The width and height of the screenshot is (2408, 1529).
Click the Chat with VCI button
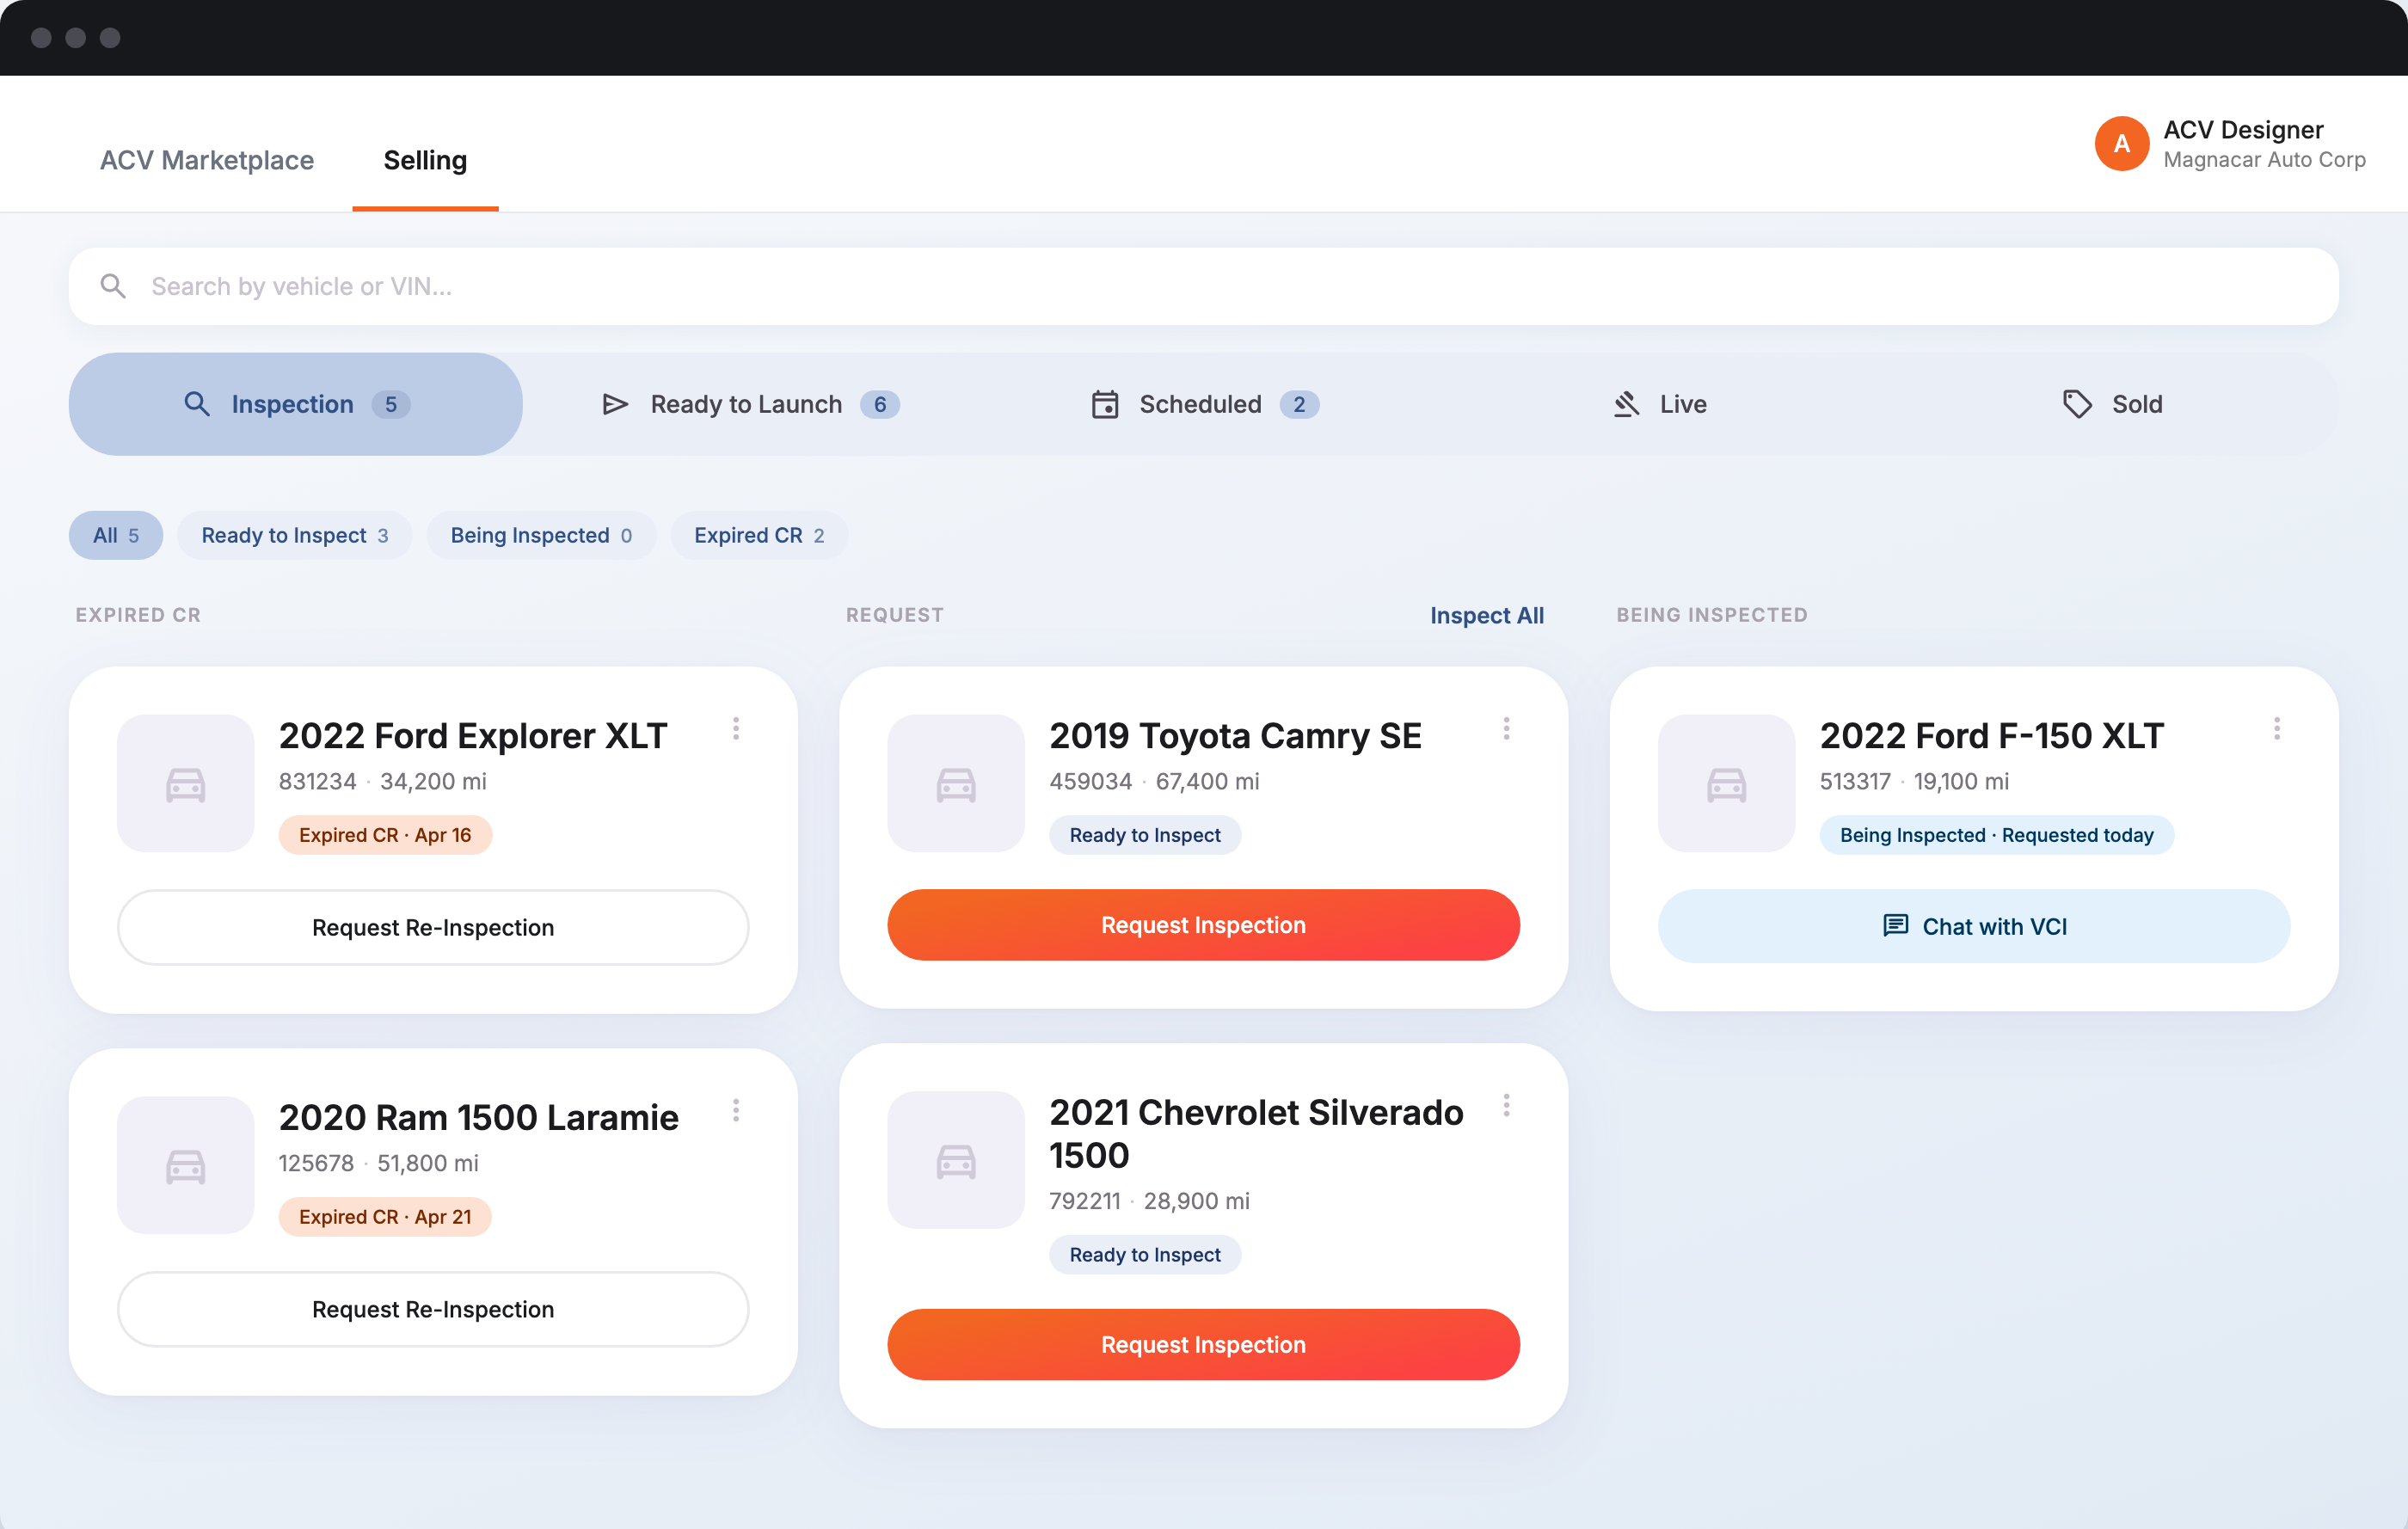[x=1974, y=926]
